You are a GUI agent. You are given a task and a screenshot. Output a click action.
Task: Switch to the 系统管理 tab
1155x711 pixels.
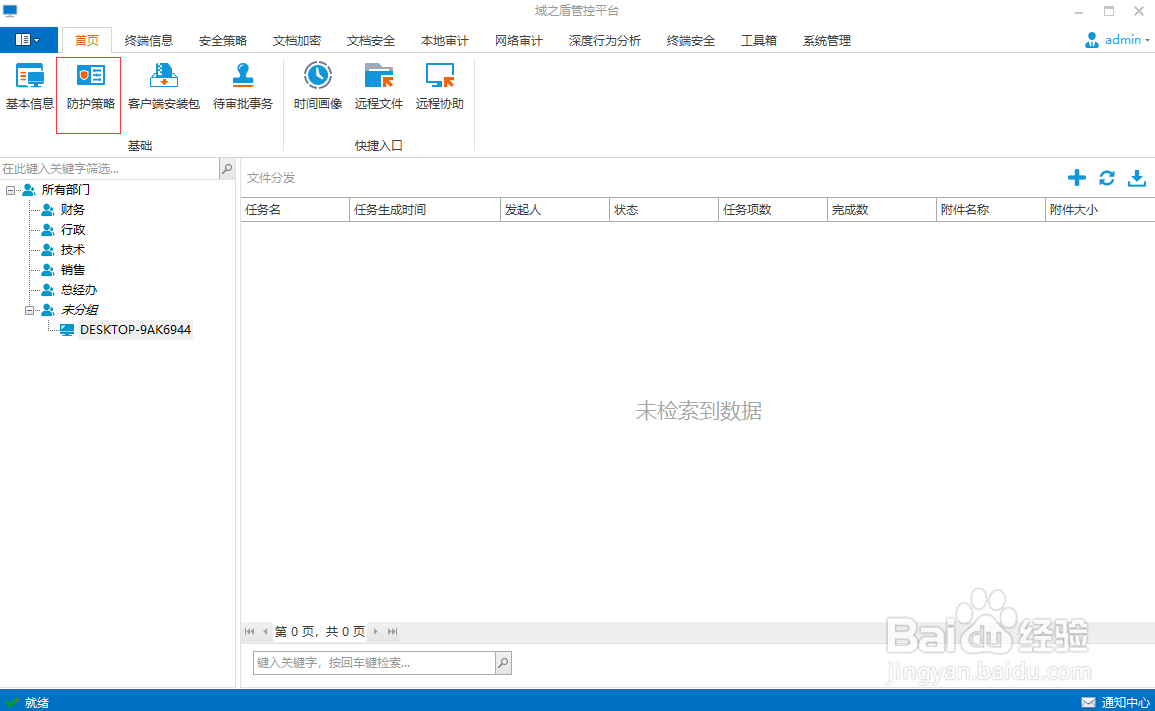point(825,41)
